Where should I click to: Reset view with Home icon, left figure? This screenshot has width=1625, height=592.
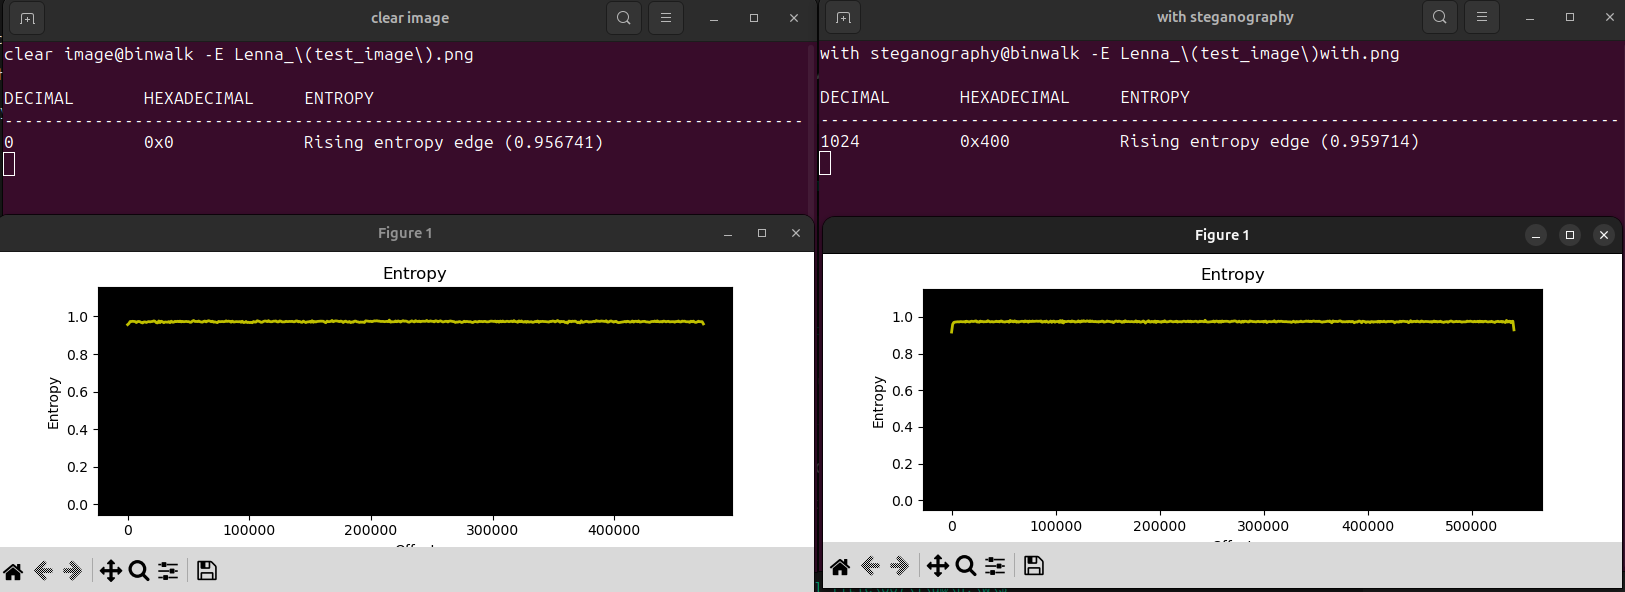(13, 571)
